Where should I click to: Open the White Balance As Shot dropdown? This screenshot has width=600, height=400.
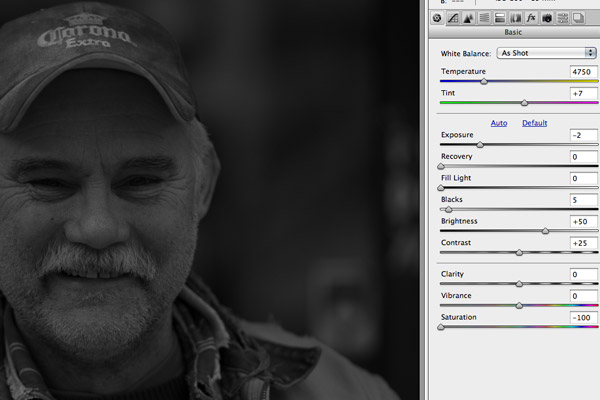click(x=546, y=53)
